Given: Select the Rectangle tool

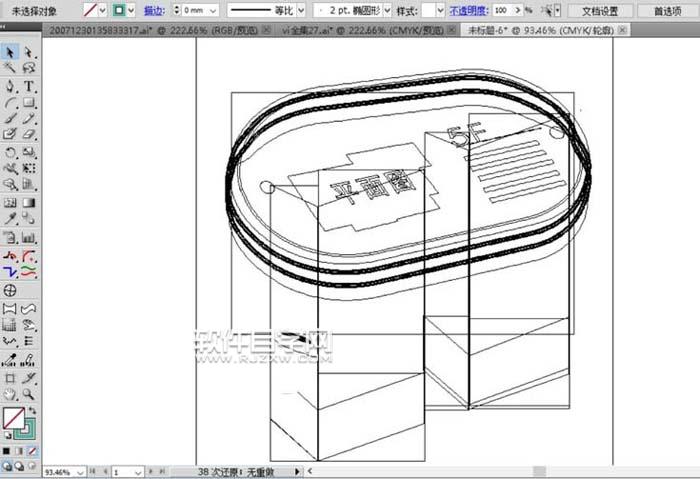Looking at the screenshot, I should [x=29, y=103].
